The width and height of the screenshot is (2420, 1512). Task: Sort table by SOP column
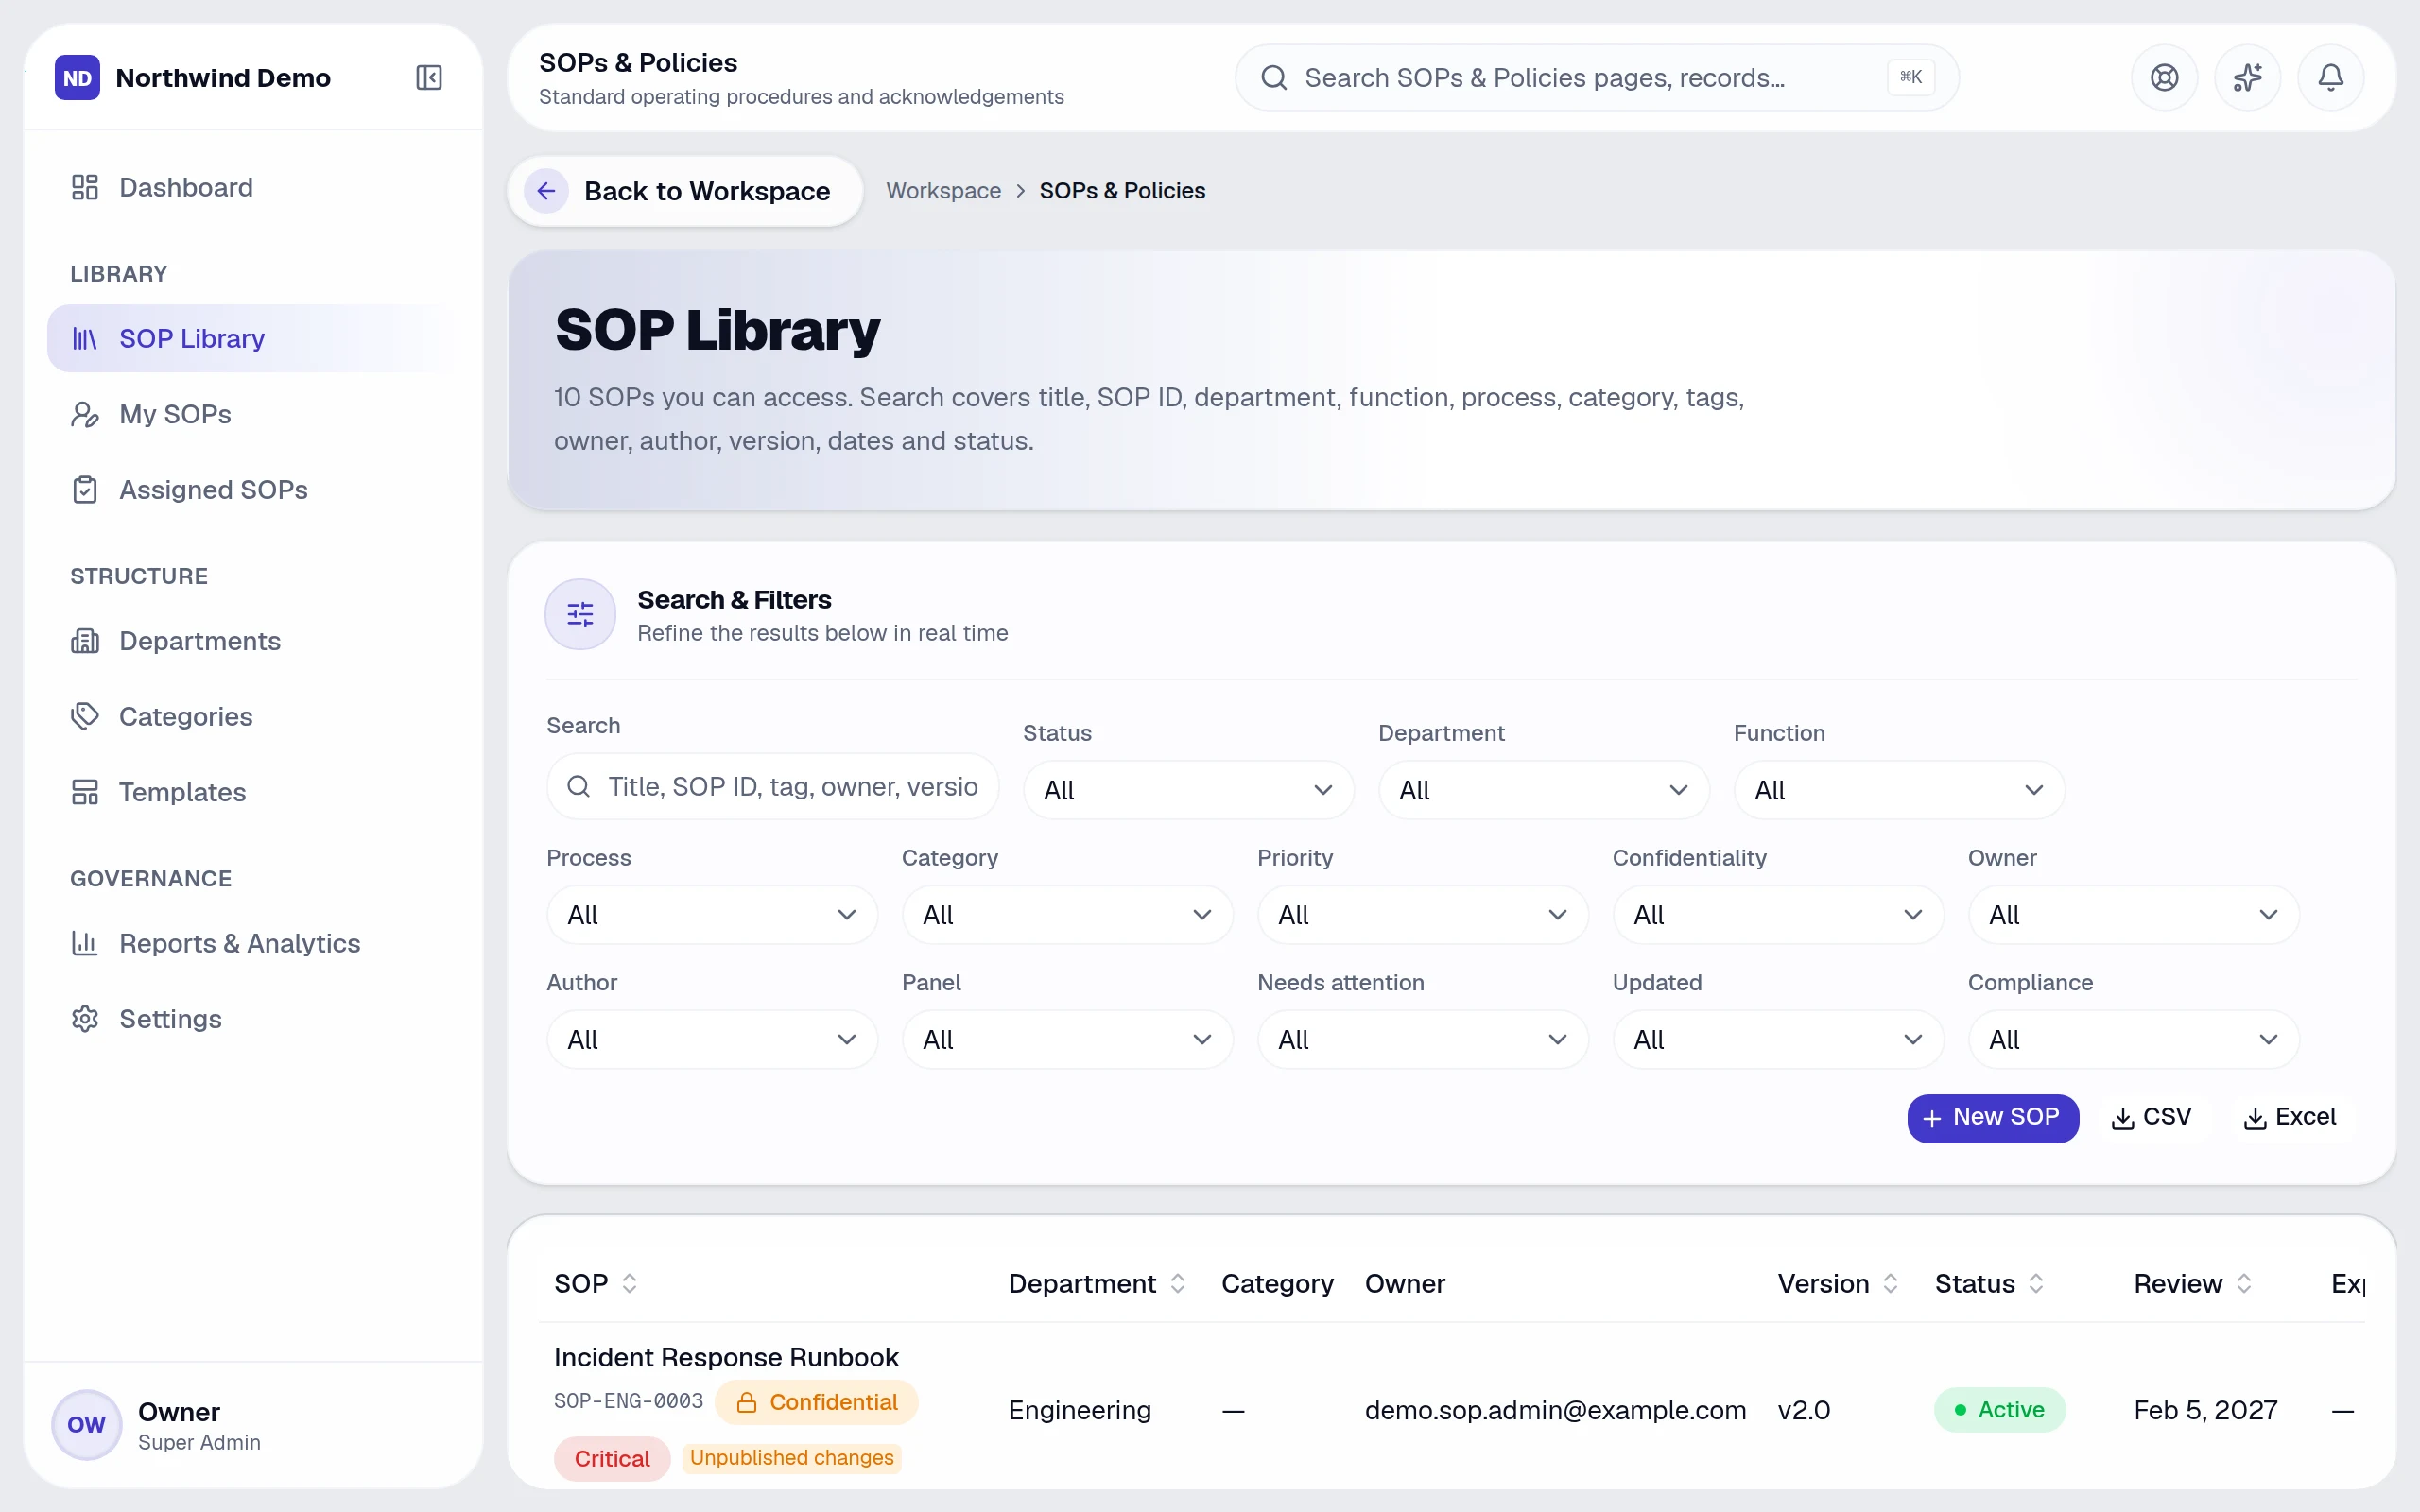click(x=596, y=1283)
